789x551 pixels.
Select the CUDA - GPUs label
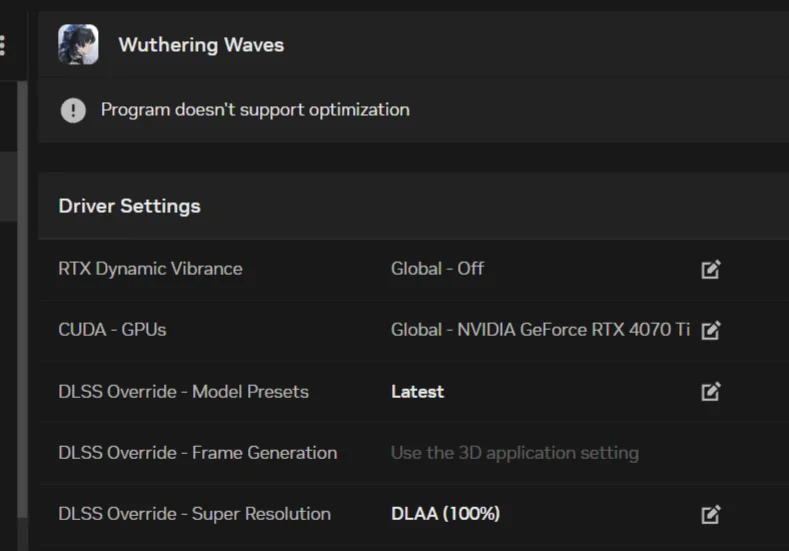[112, 330]
